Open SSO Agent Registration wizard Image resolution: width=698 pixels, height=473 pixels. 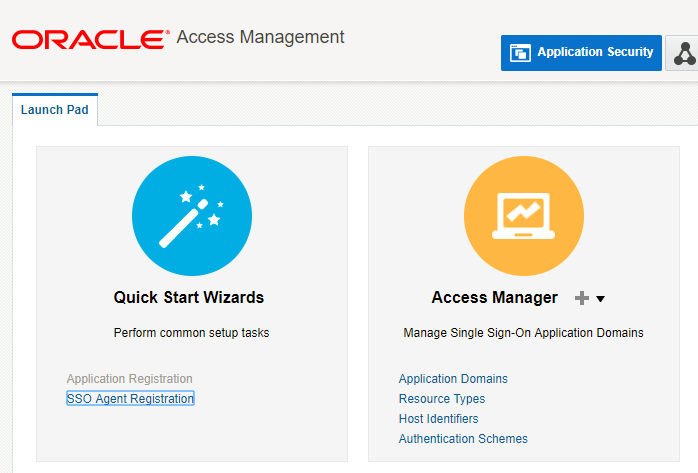[130, 398]
